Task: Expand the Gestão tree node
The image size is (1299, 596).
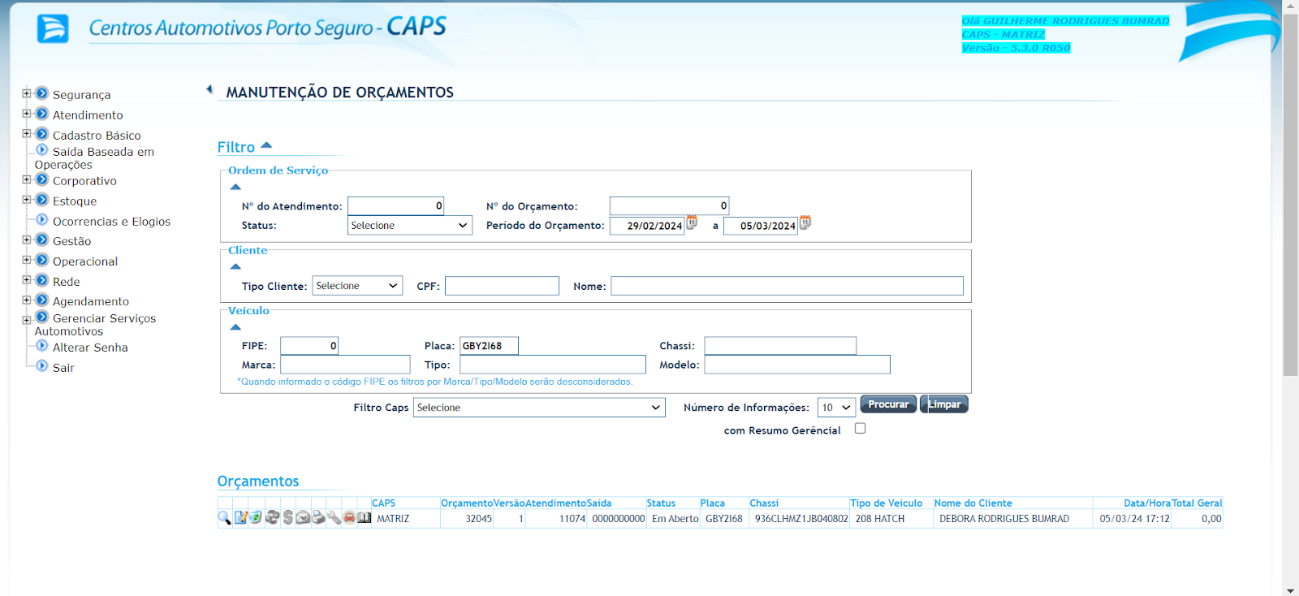Action: tap(27, 240)
